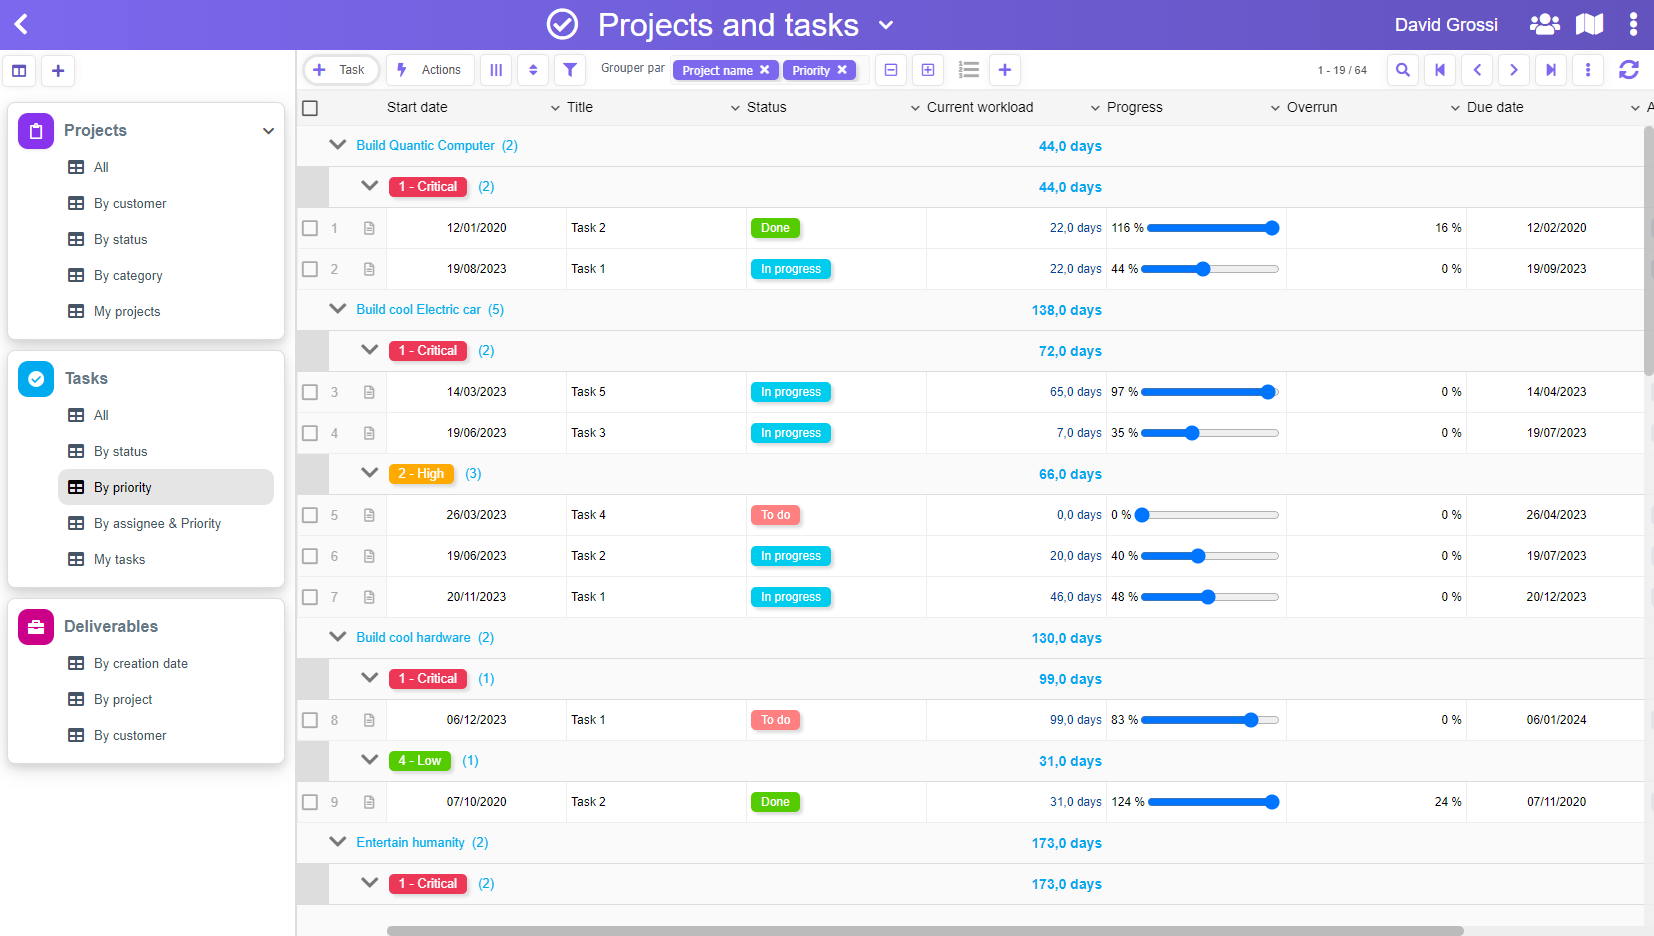
Task: Remove the Project name grouping chip
Action: pyautogui.click(x=764, y=70)
